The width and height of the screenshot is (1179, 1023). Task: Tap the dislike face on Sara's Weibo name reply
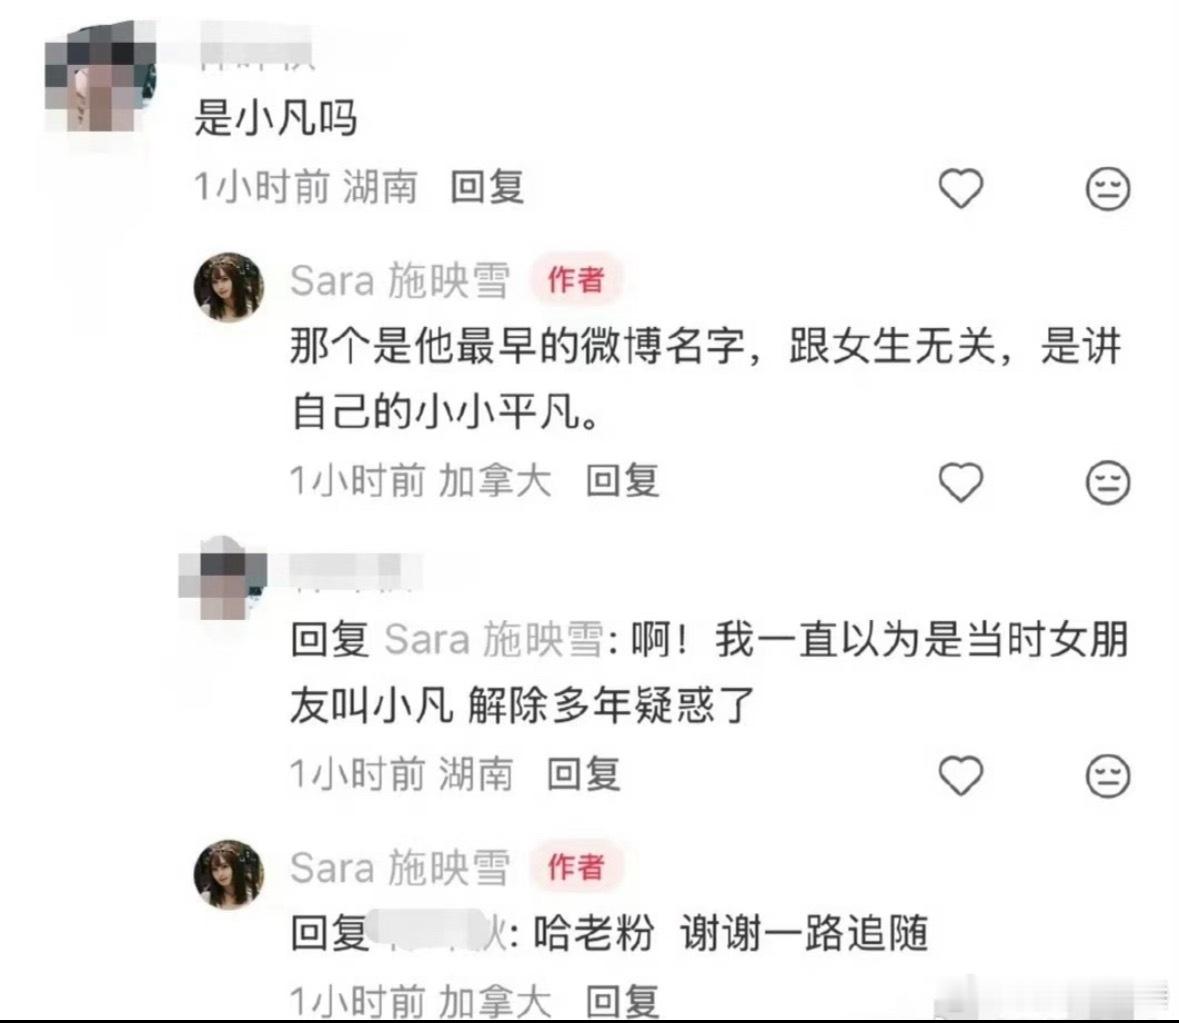tap(1108, 482)
